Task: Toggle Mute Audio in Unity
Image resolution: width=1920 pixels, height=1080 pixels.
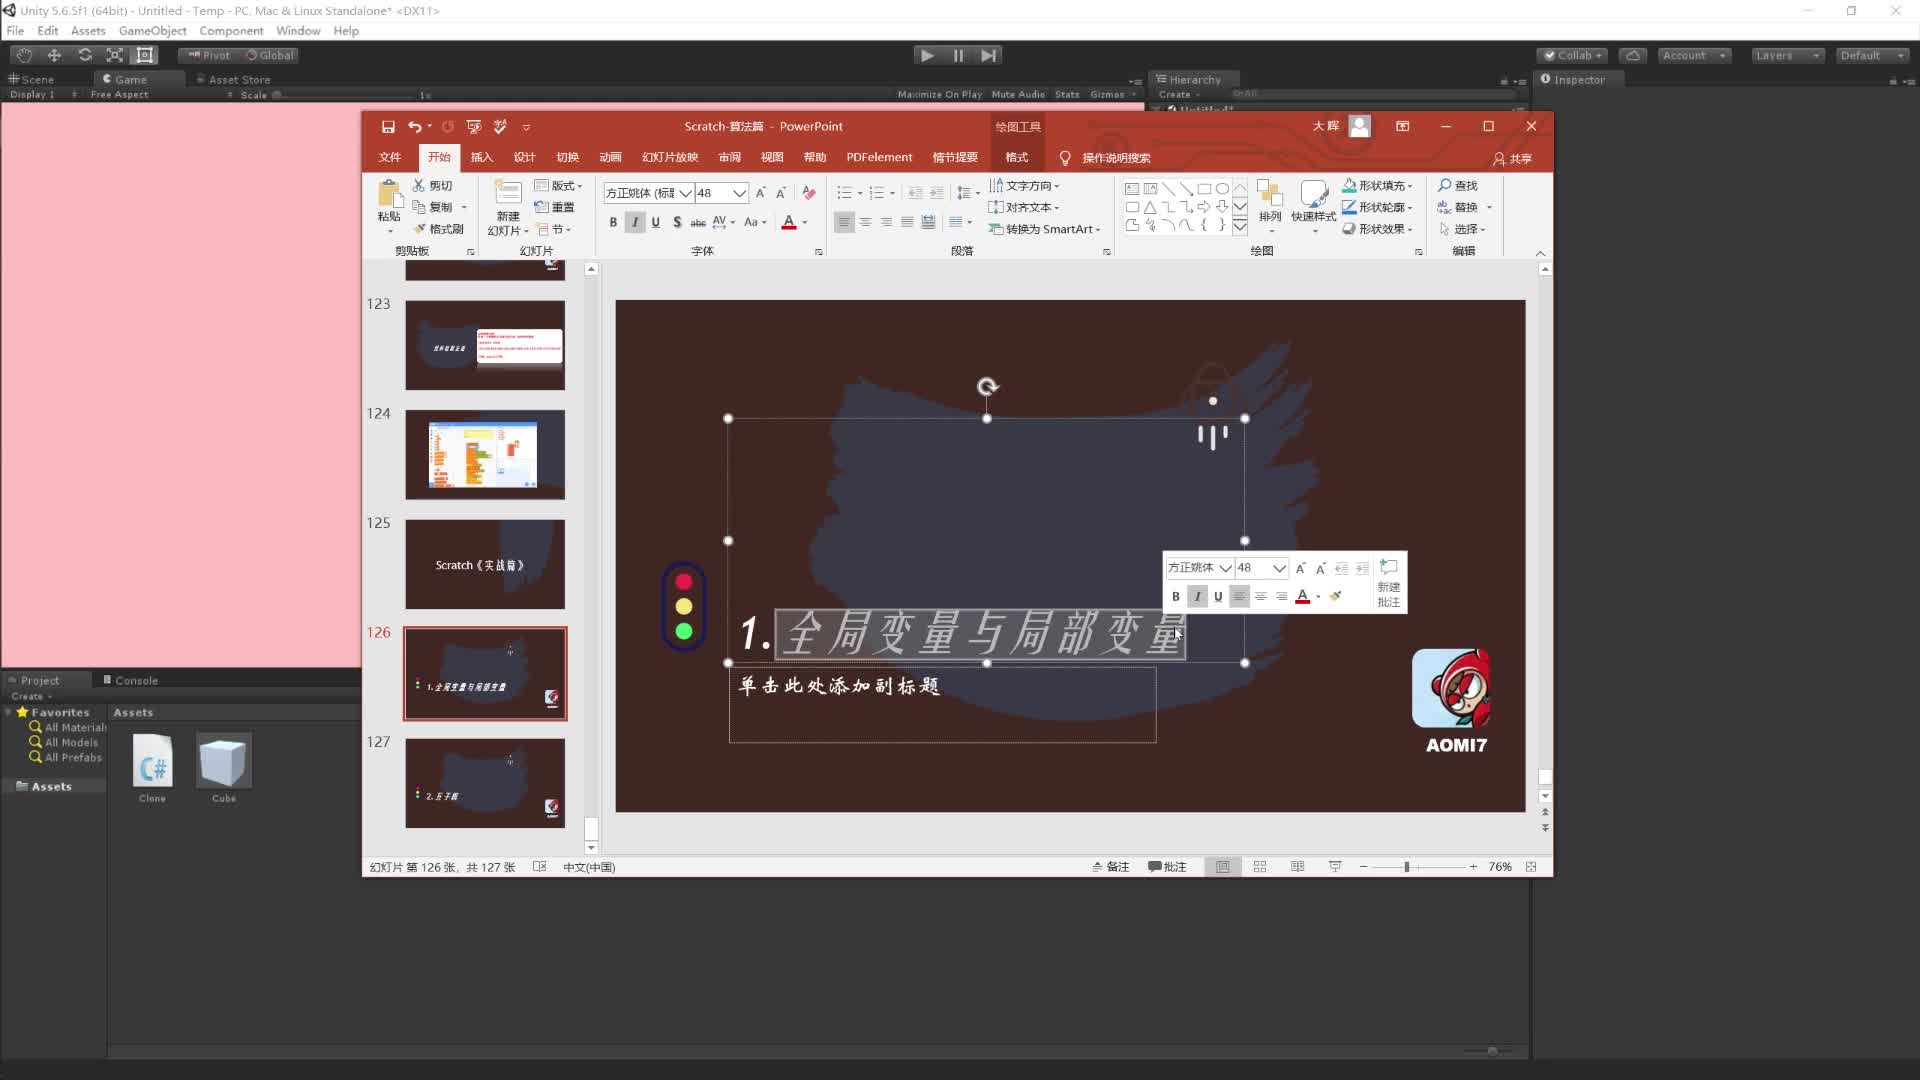Action: tap(1018, 94)
